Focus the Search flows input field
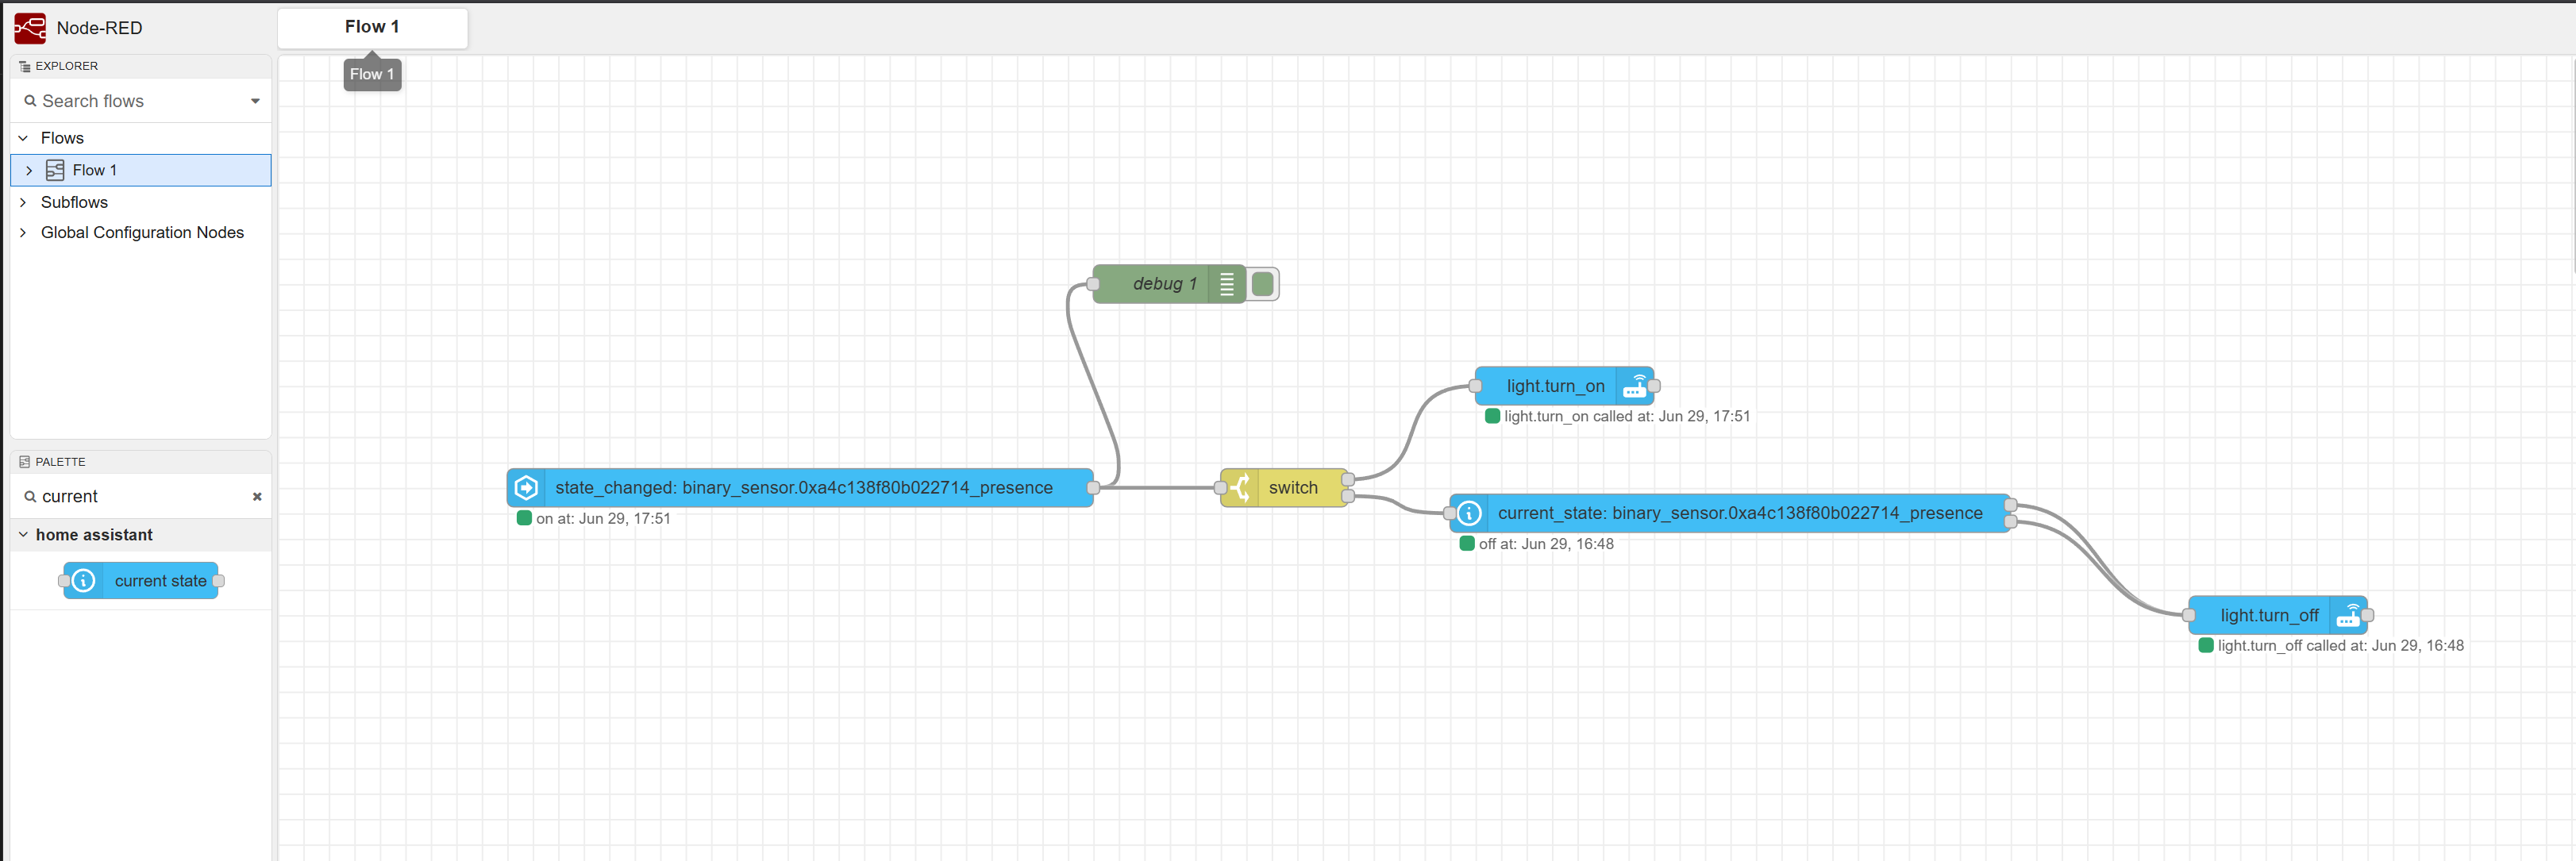Viewport: 2576px width, 861px height. pos(141,101)
